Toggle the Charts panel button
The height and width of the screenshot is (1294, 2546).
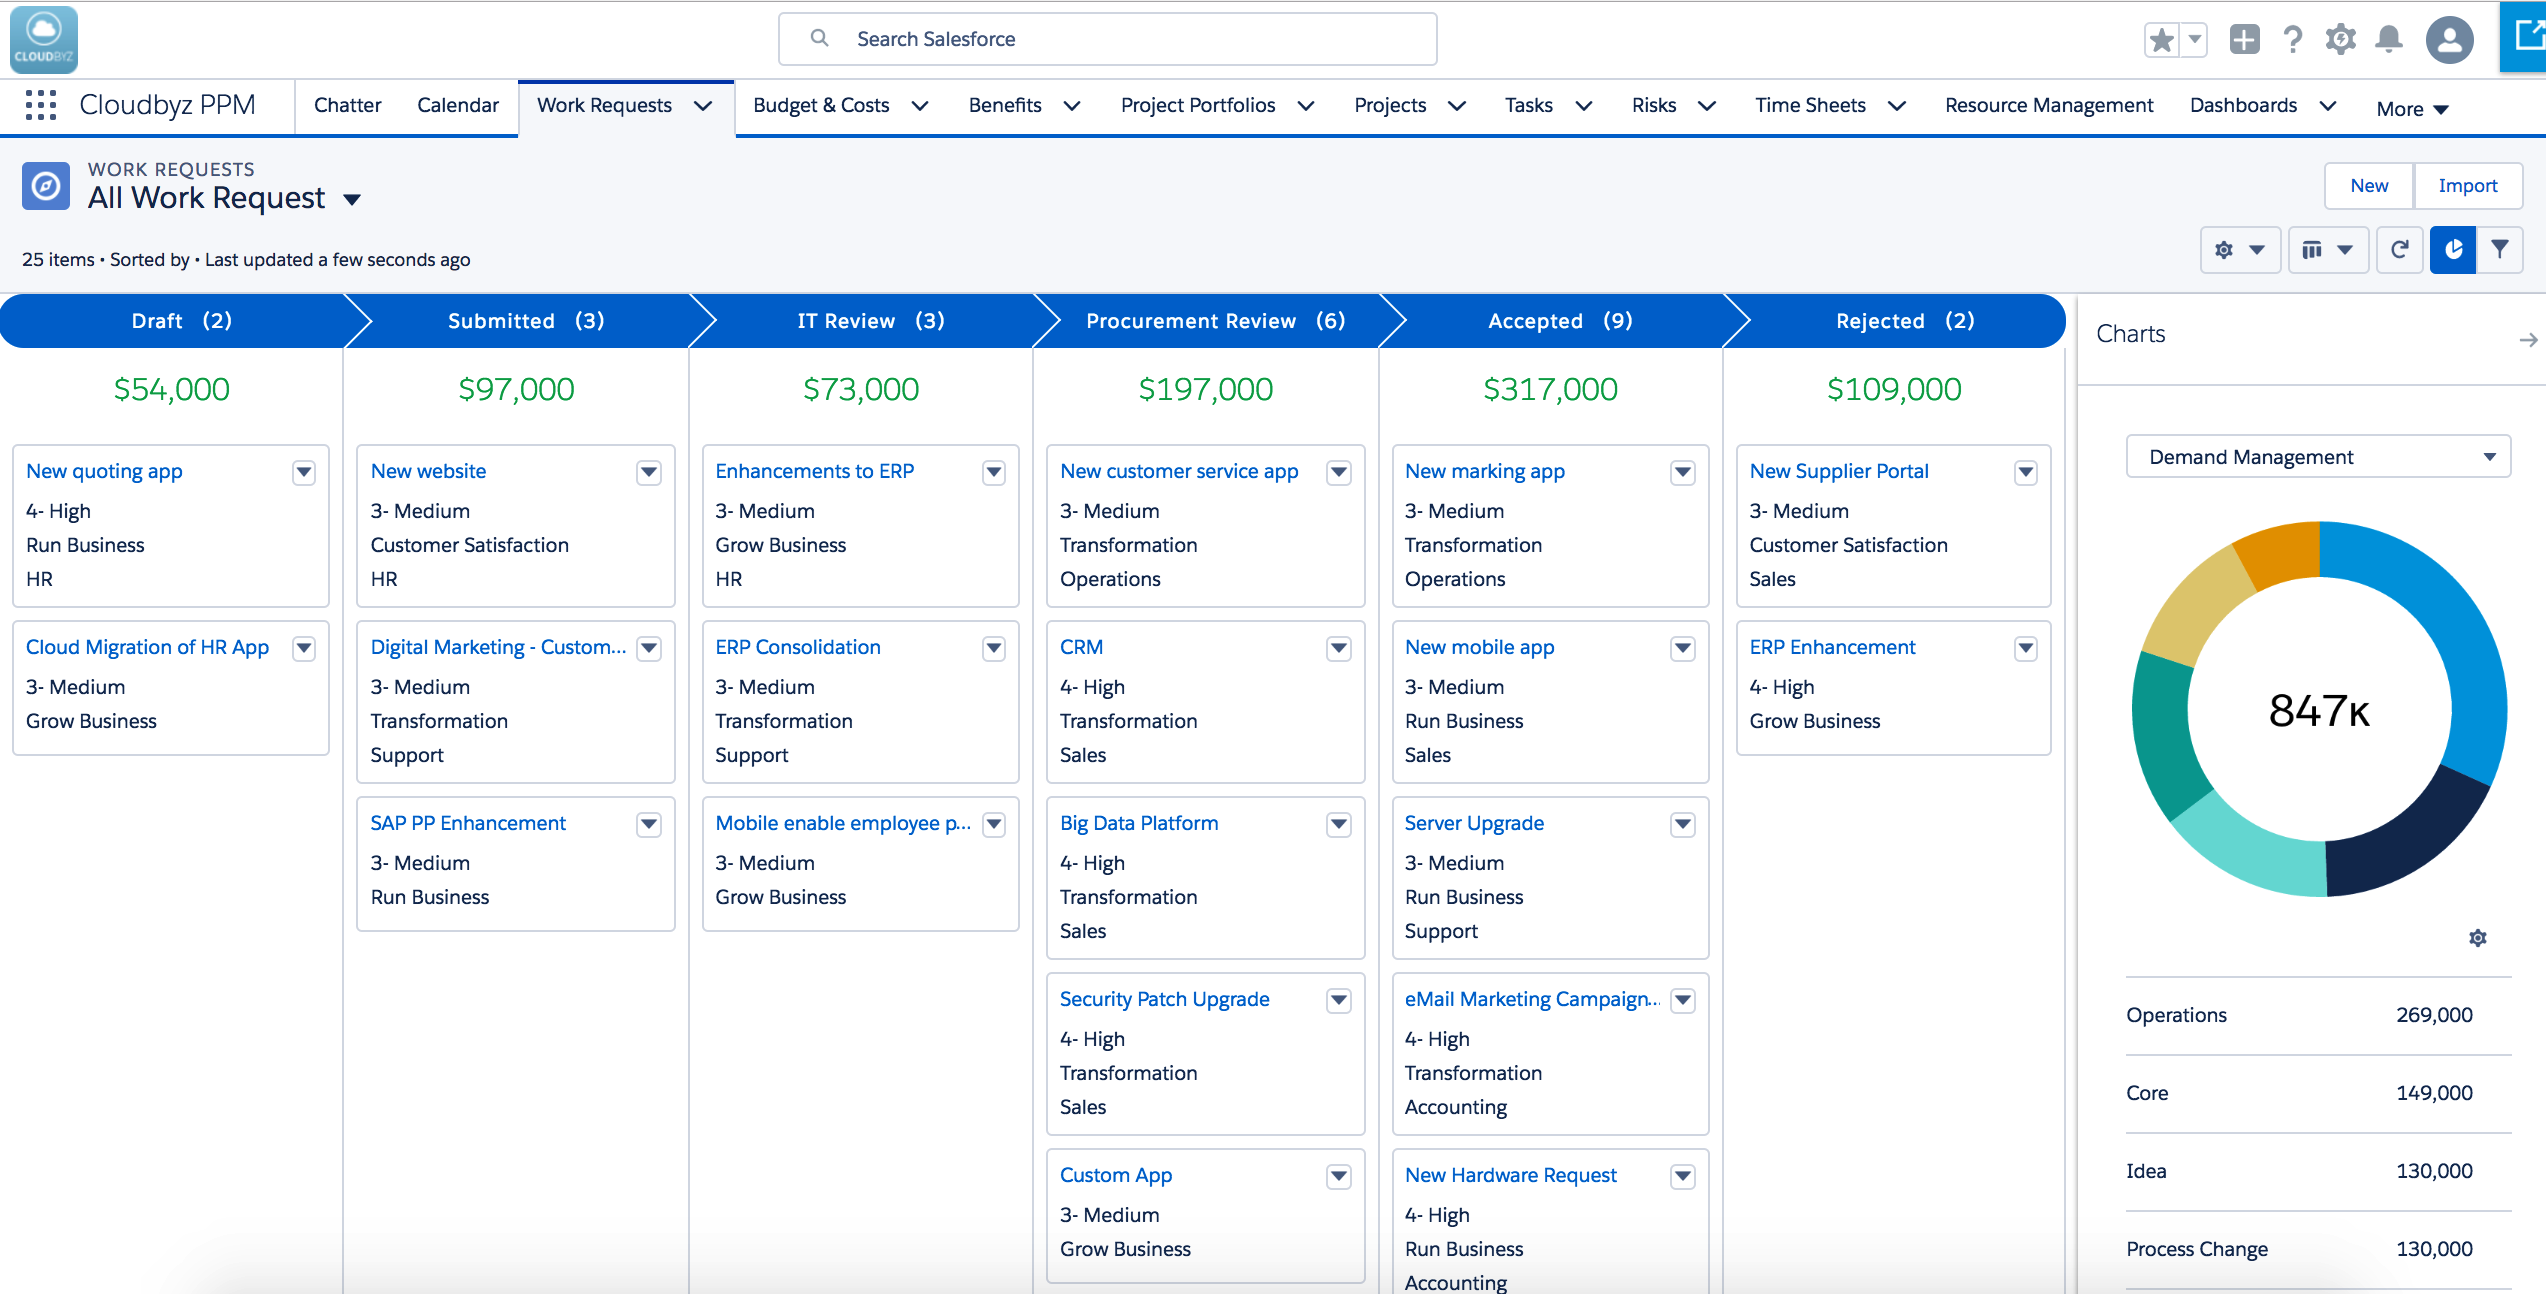click(x=2453, y=250)
